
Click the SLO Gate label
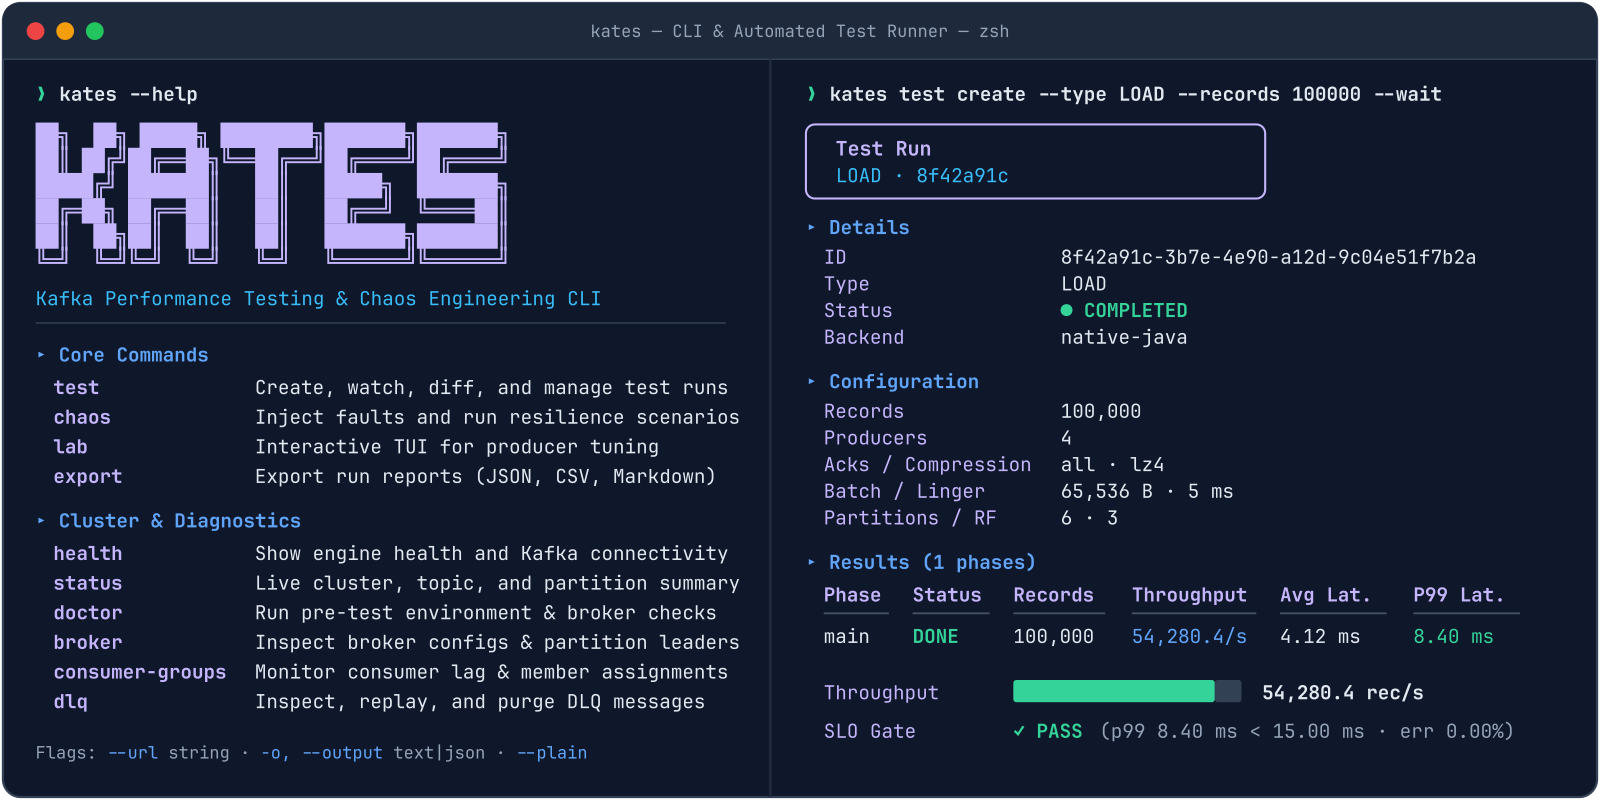869,731
